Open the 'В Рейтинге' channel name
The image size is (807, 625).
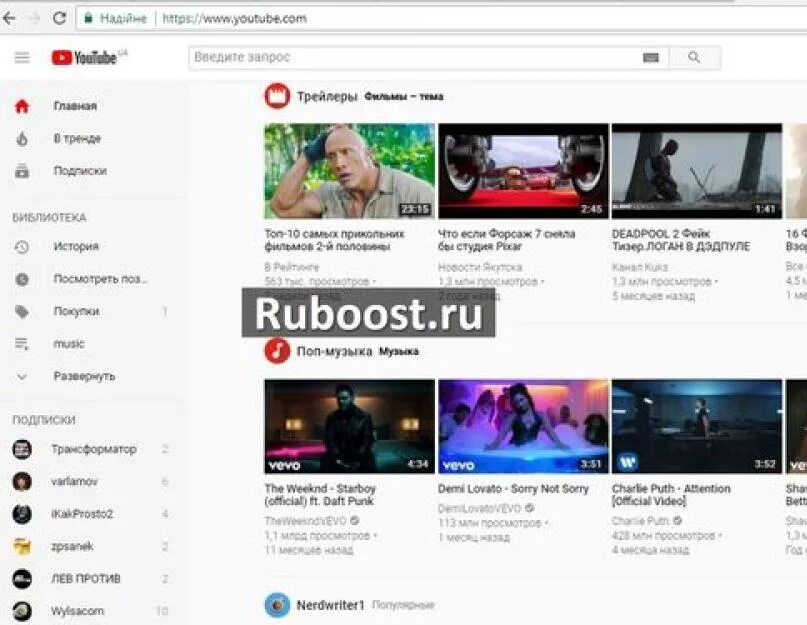[x=292, y=267]
